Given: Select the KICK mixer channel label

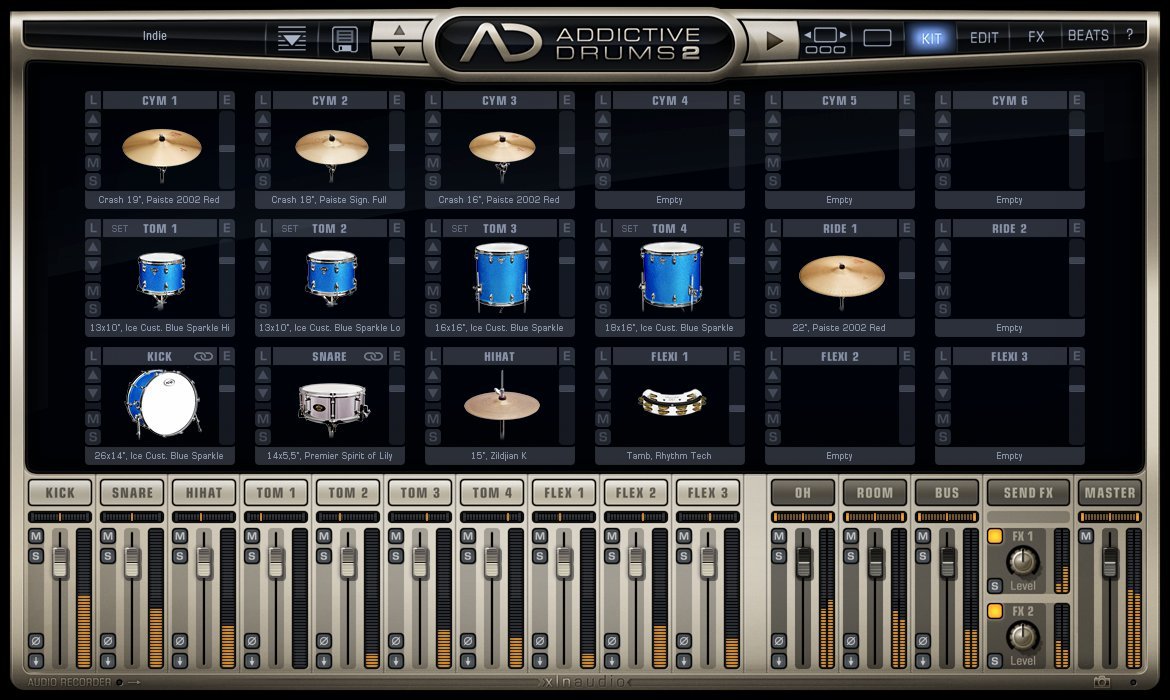Looking at the screenshot, I should (60, 493).
